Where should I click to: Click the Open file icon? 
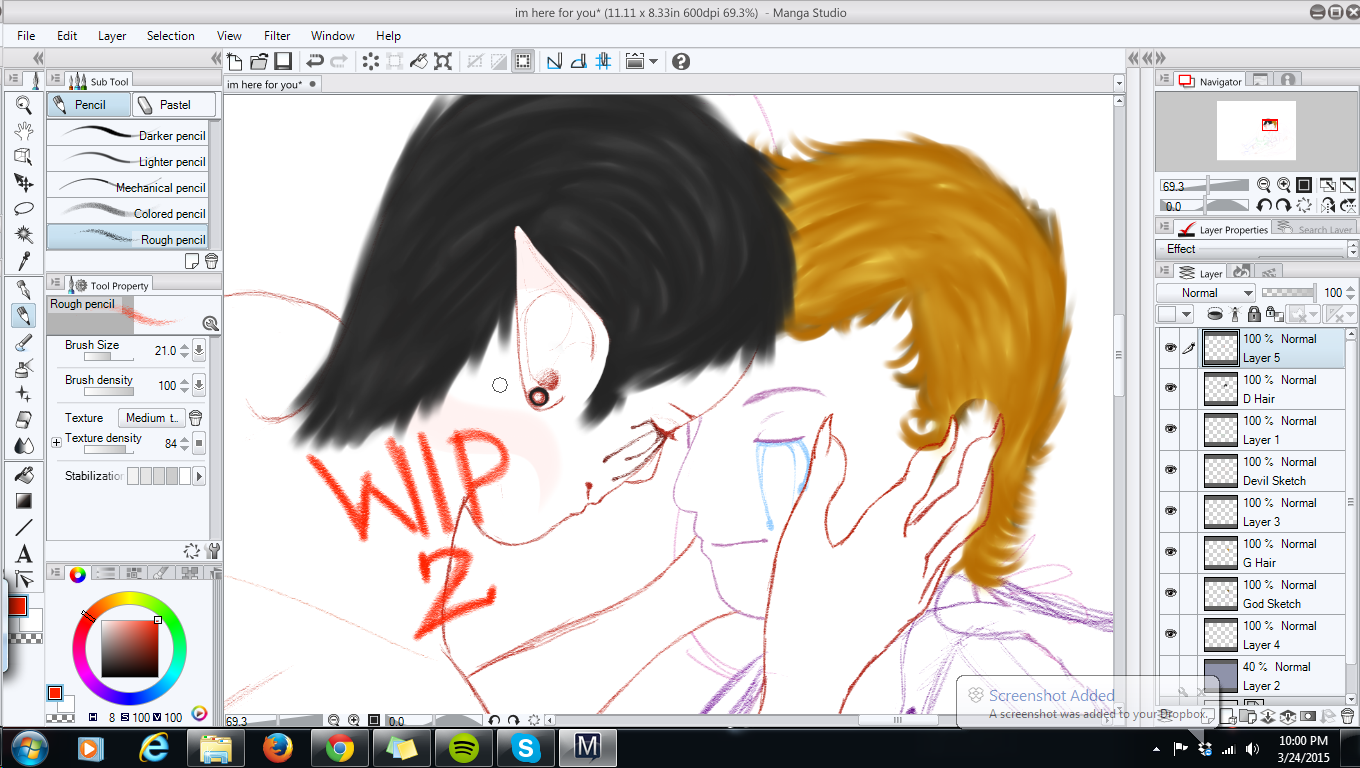(259, 61)
